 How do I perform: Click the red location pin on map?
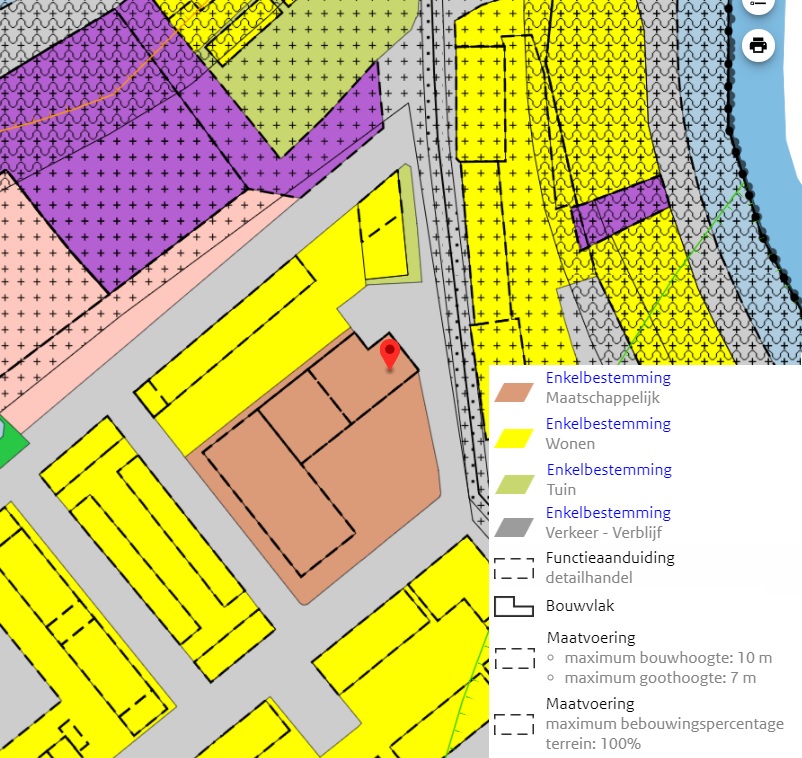point(390,354)
